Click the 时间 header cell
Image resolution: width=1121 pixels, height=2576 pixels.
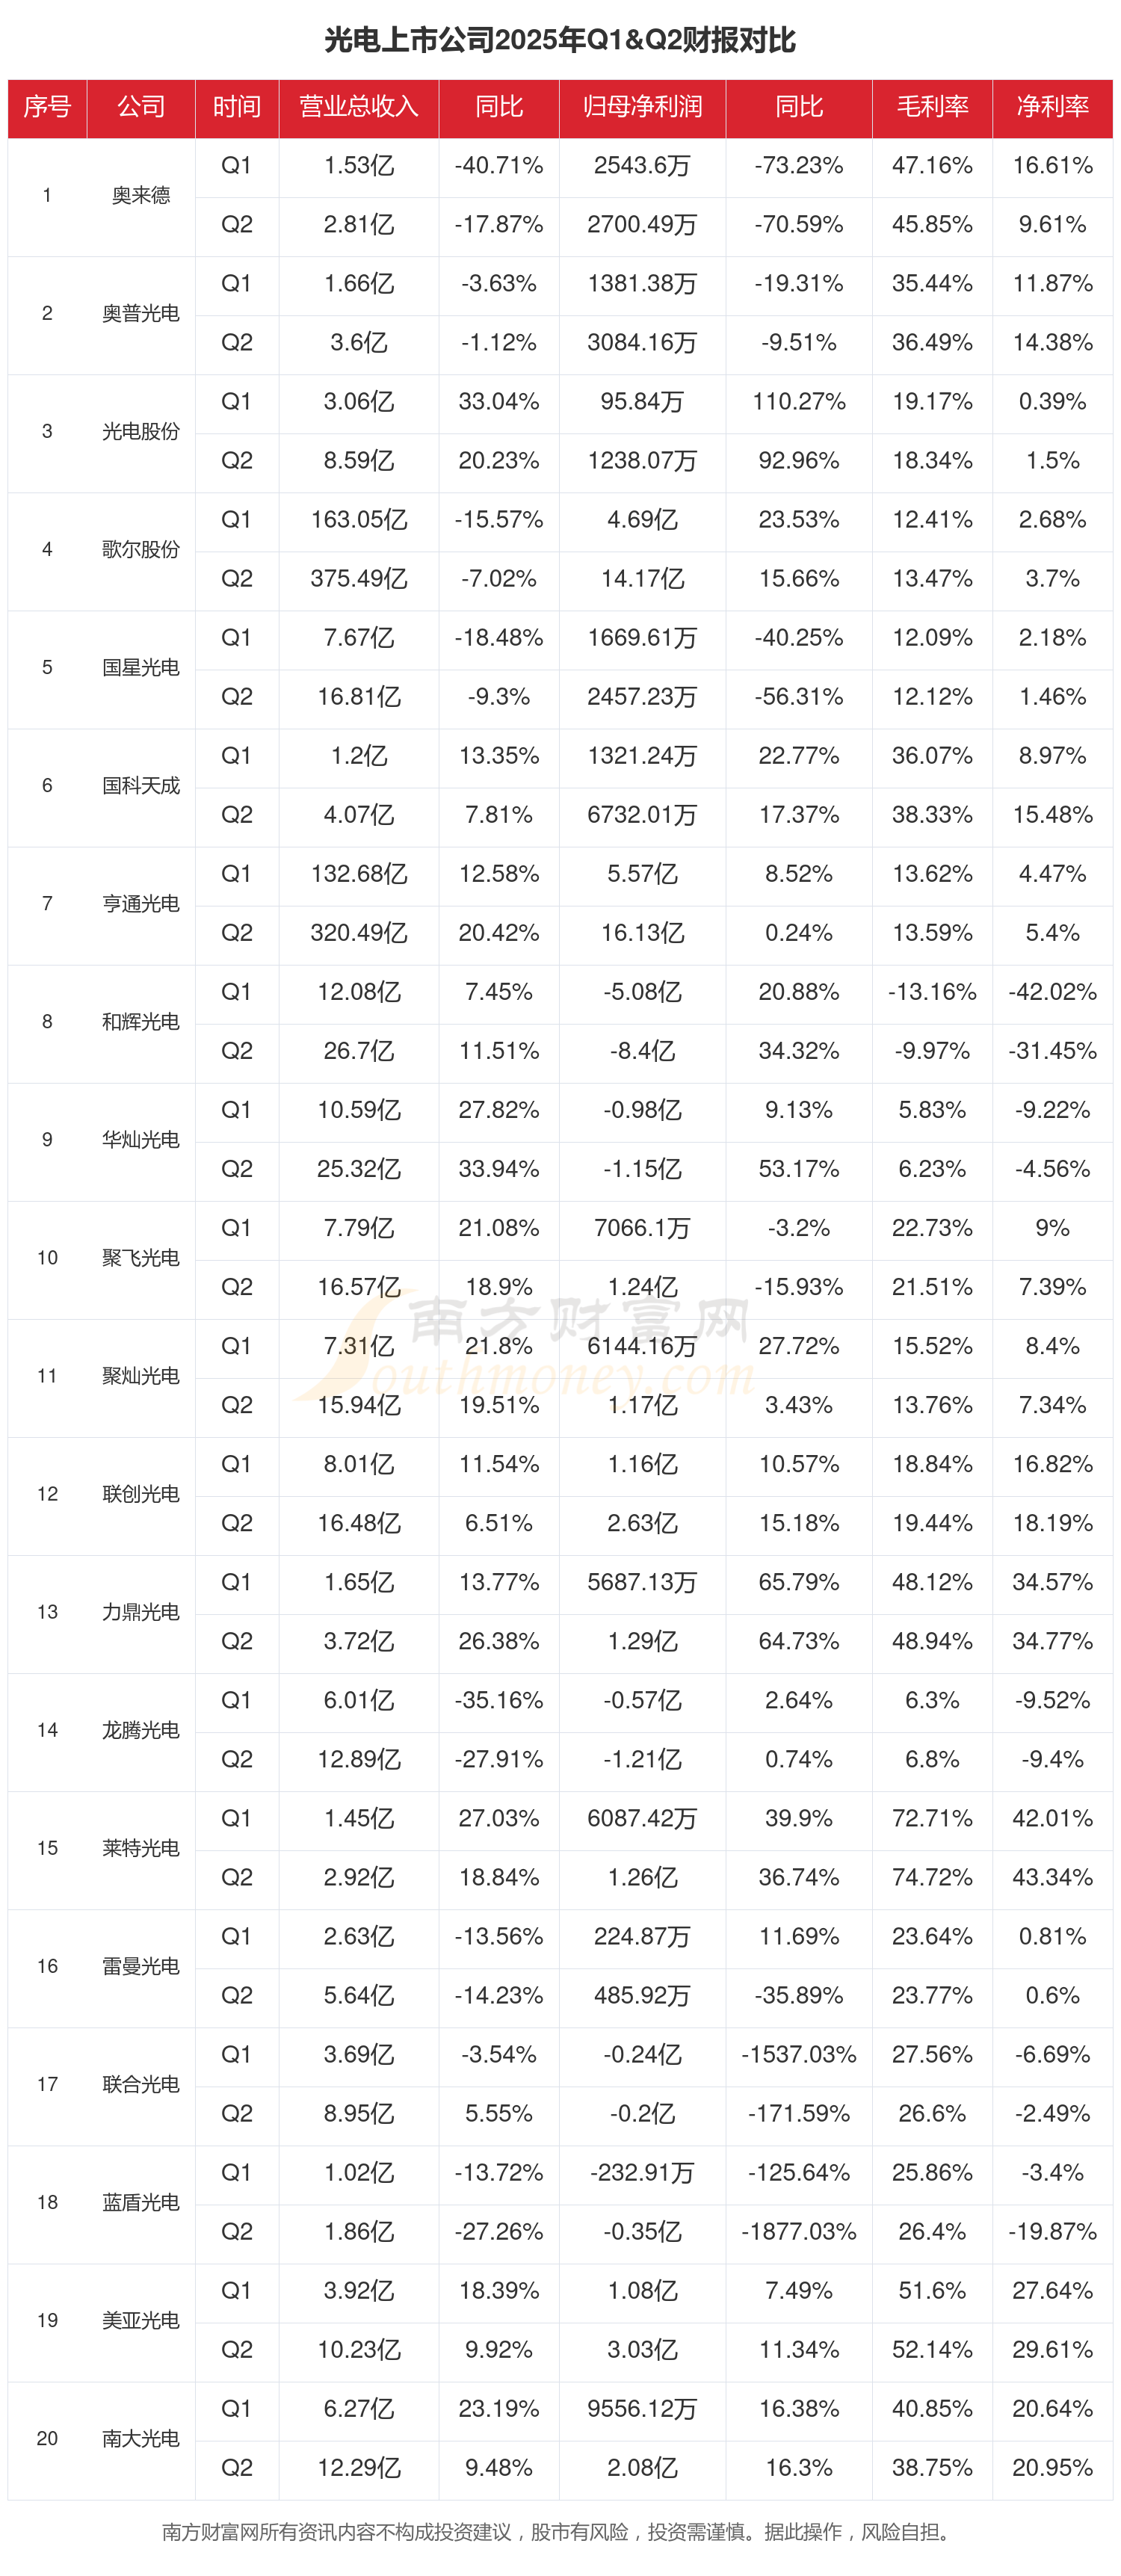(x=236, y=107)
